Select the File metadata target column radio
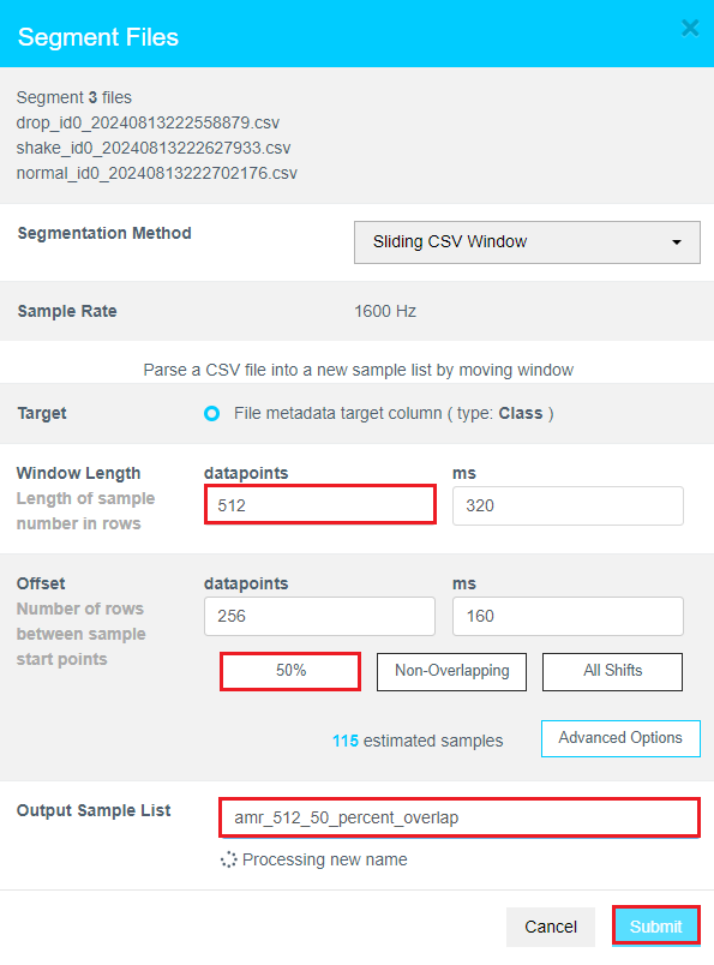714x965 pixels. coord(211,414)
